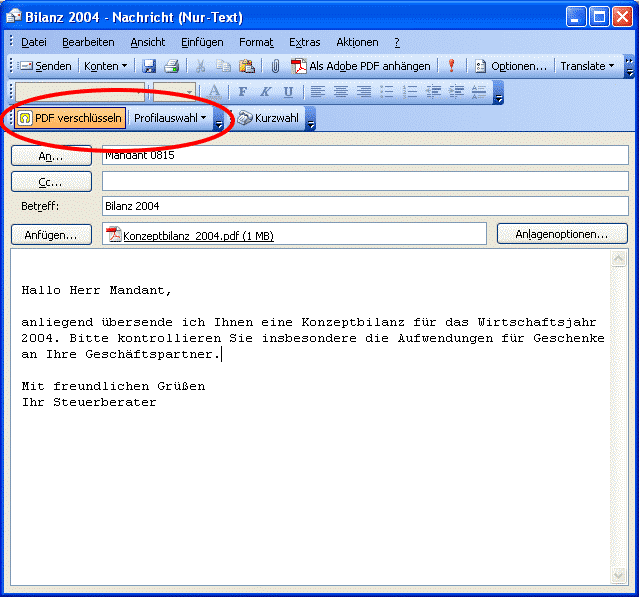Align text right
This screenshot has width=639, height=597.
pyautogui.click(x=364, y=92)
